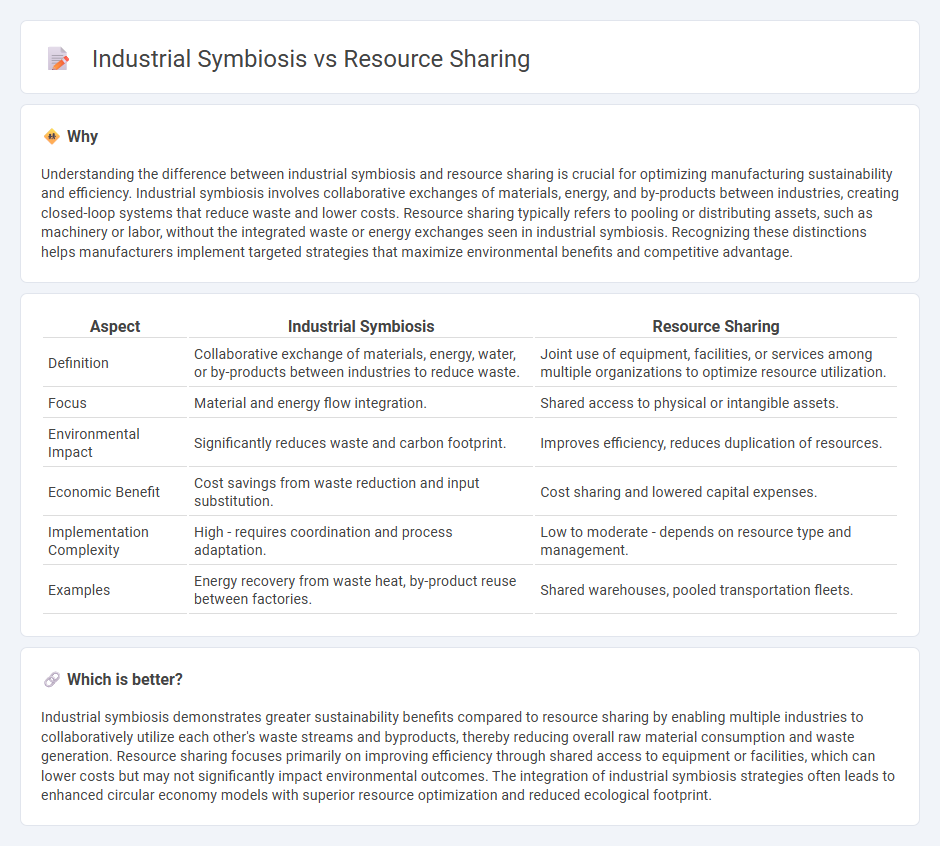Click the Aspect column header
This screenshot has width=940, height=846.
click(x=115, y=326)
